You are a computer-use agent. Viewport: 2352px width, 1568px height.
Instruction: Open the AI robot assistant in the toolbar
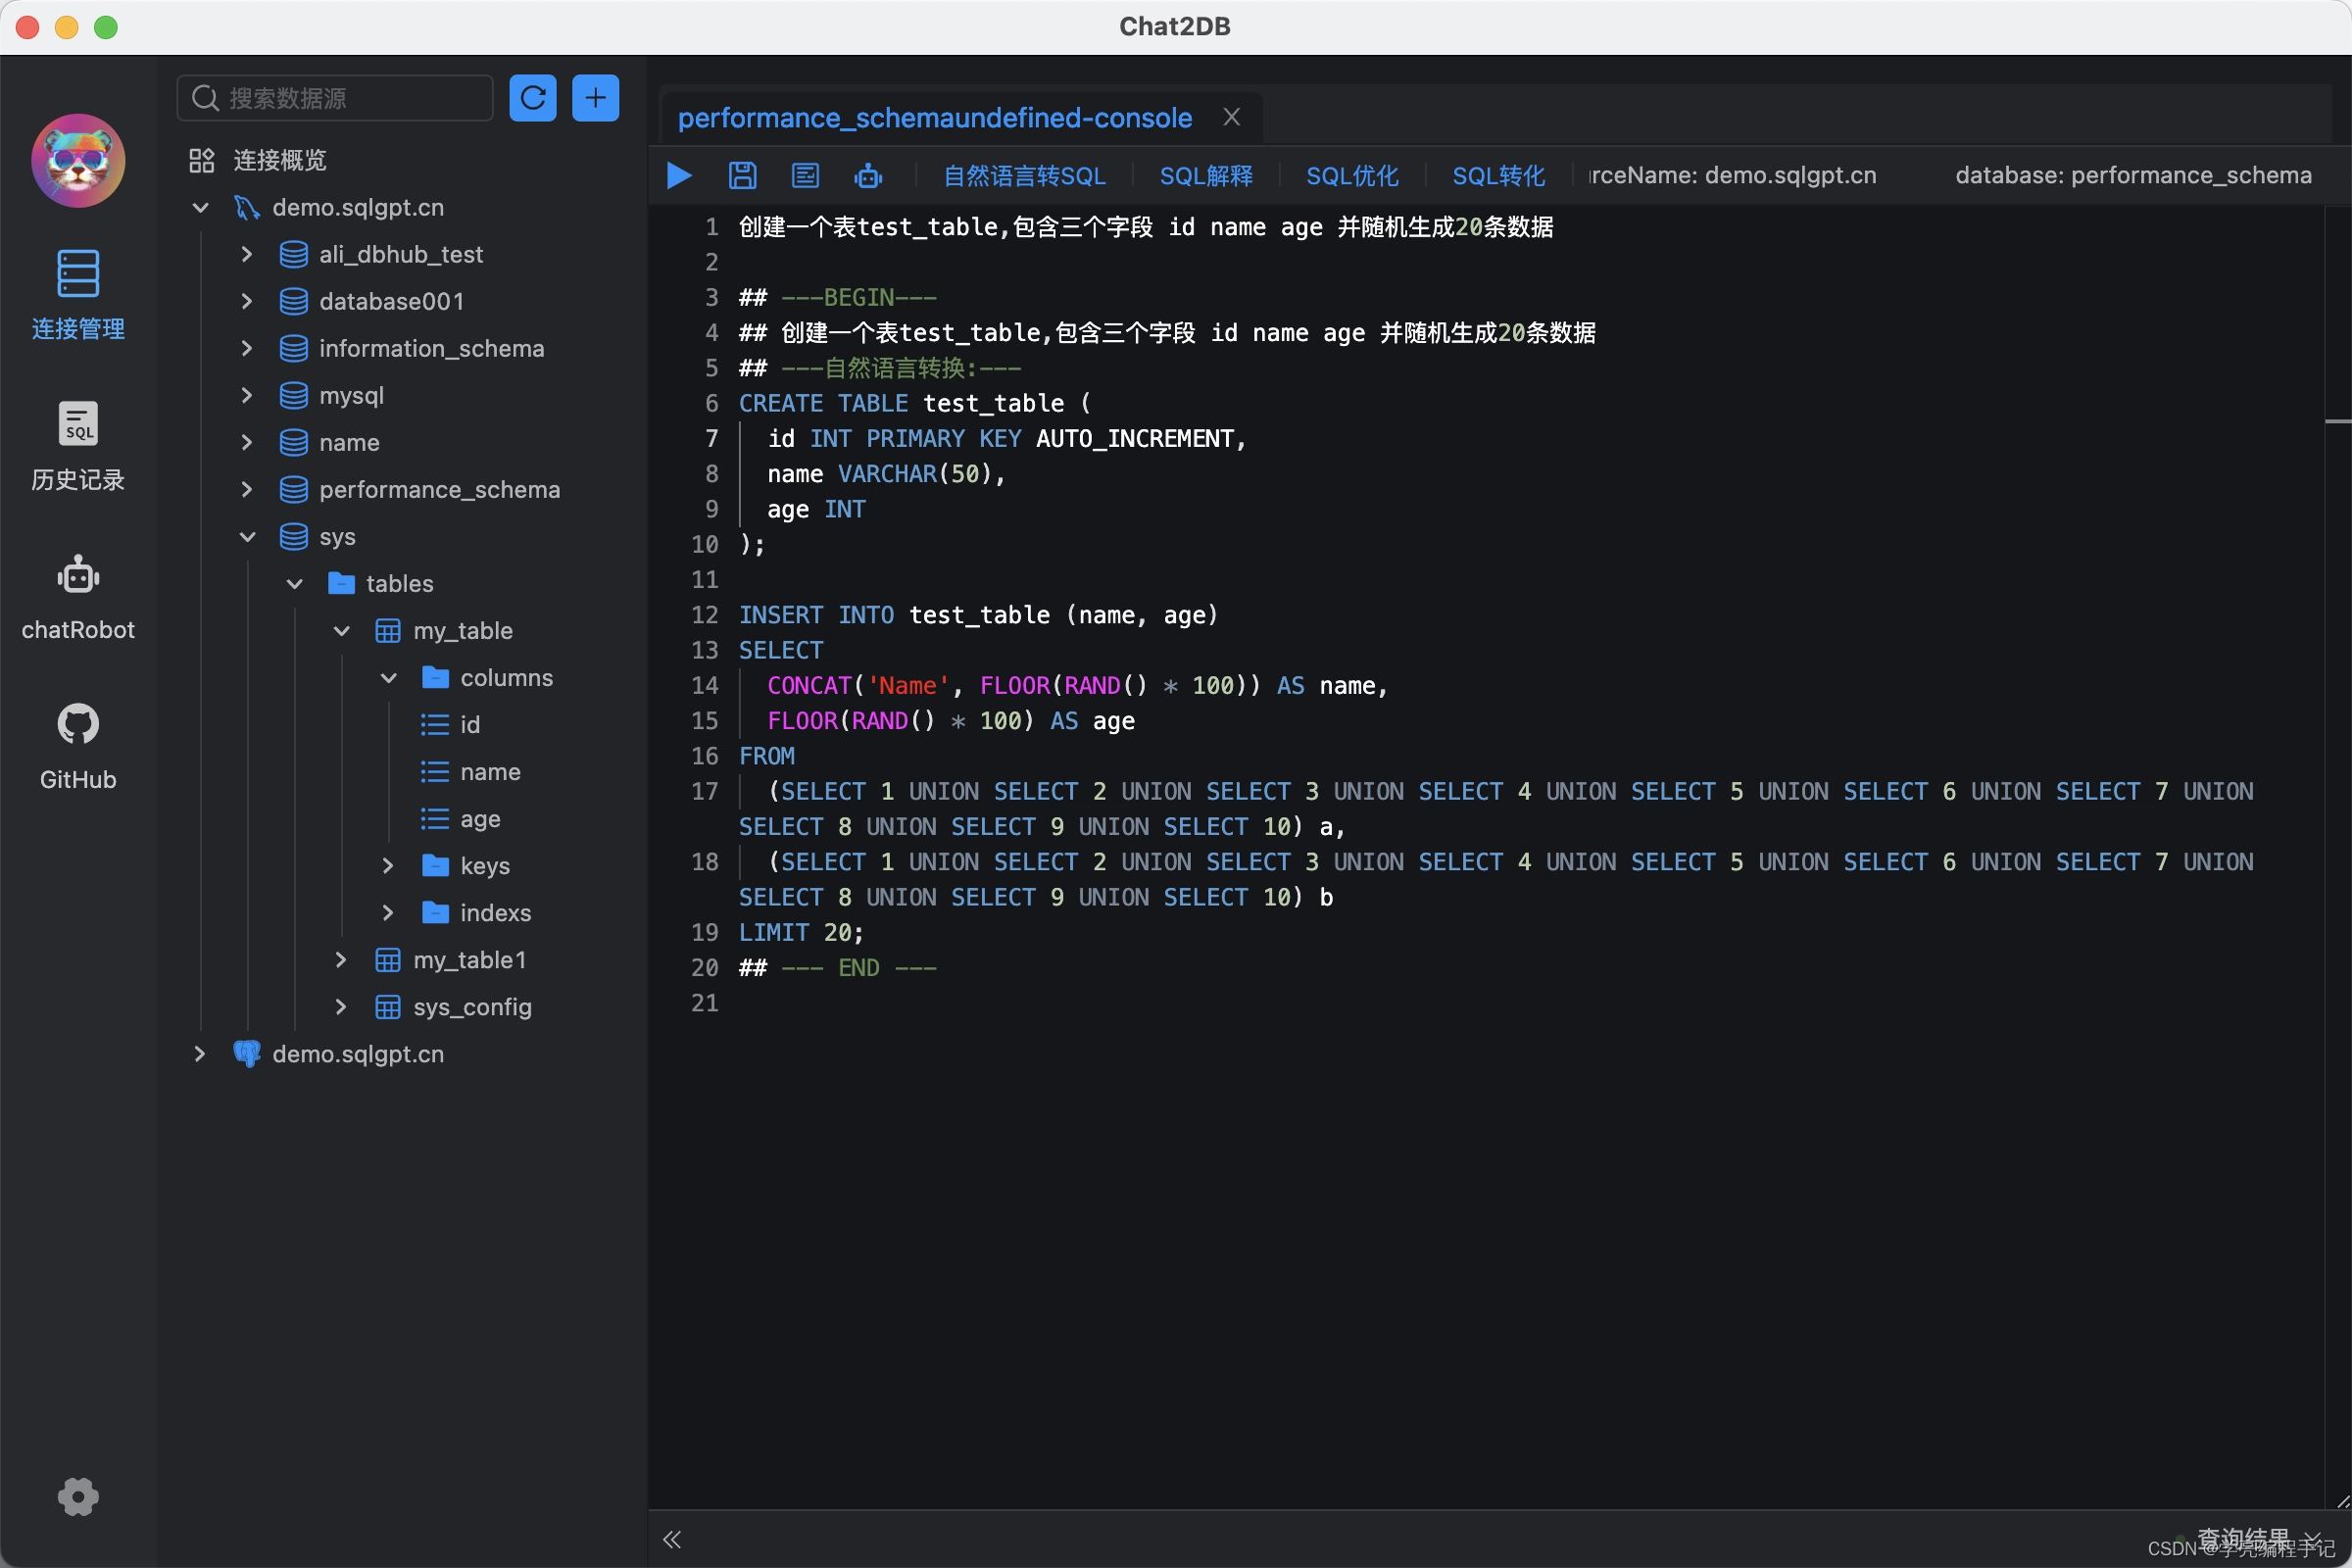pos(867,175)
